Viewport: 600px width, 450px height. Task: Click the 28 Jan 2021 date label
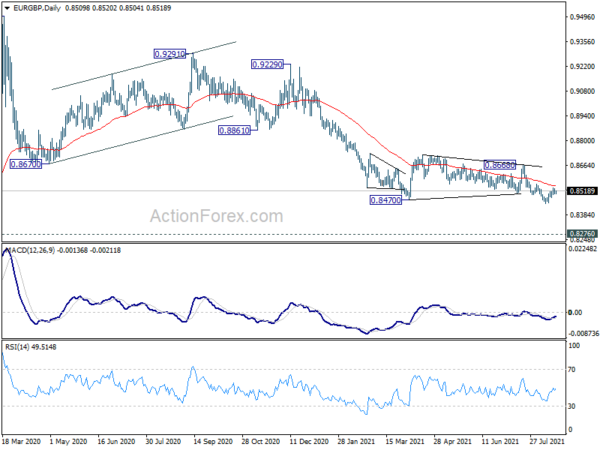pyautogui.click(x=357, y=441)
